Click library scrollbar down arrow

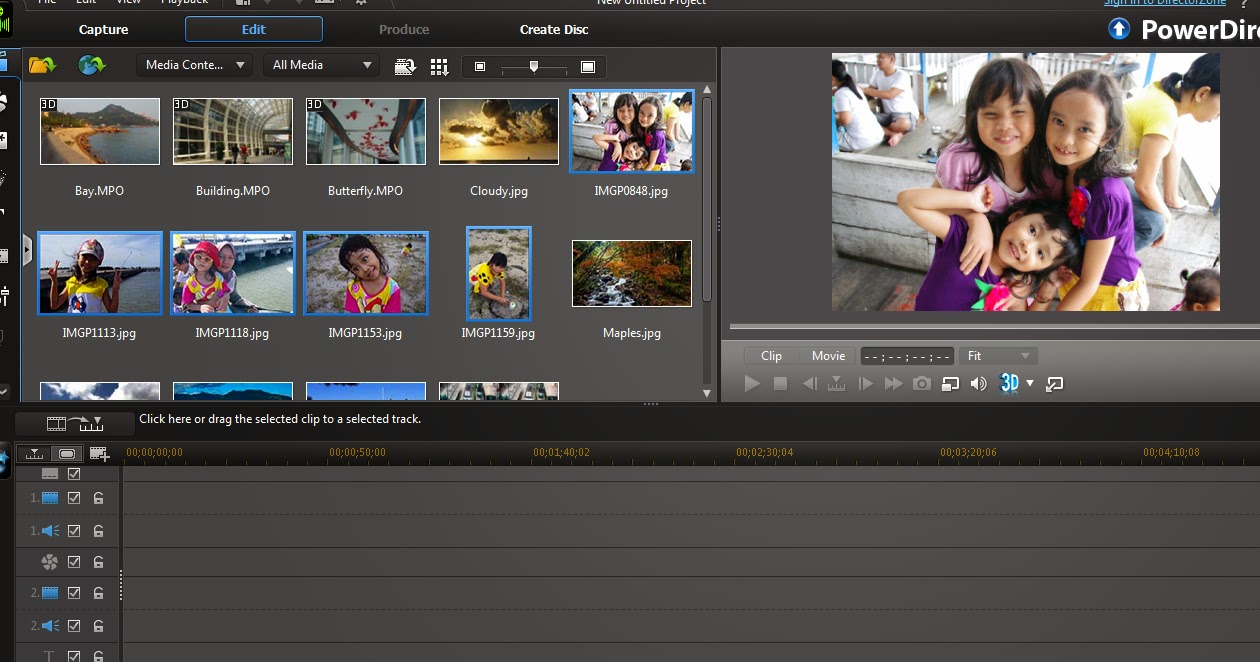[707, 393]
